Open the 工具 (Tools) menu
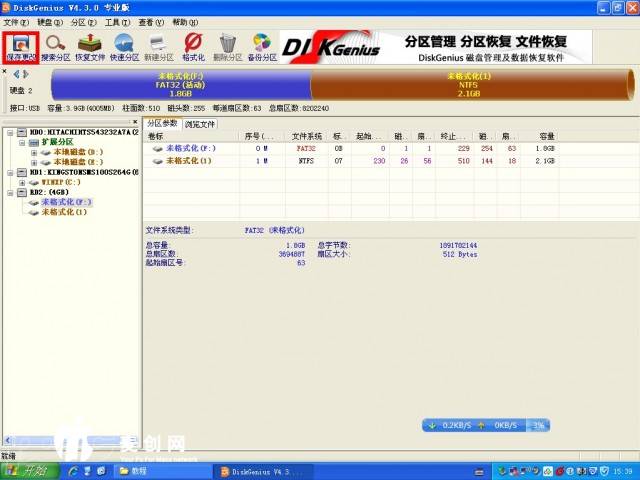This screenshot has height=480, width=640. tap(117, 21)
